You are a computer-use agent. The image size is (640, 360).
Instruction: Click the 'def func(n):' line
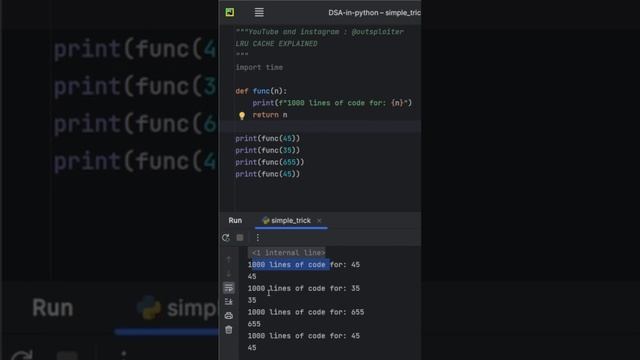[x=261, y=91]
